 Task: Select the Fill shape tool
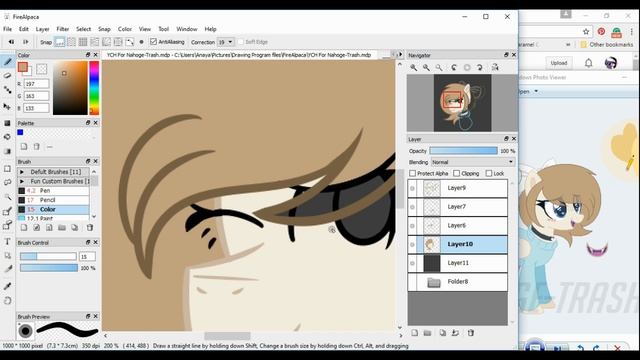pyautogui.click(x=7, y=123)
